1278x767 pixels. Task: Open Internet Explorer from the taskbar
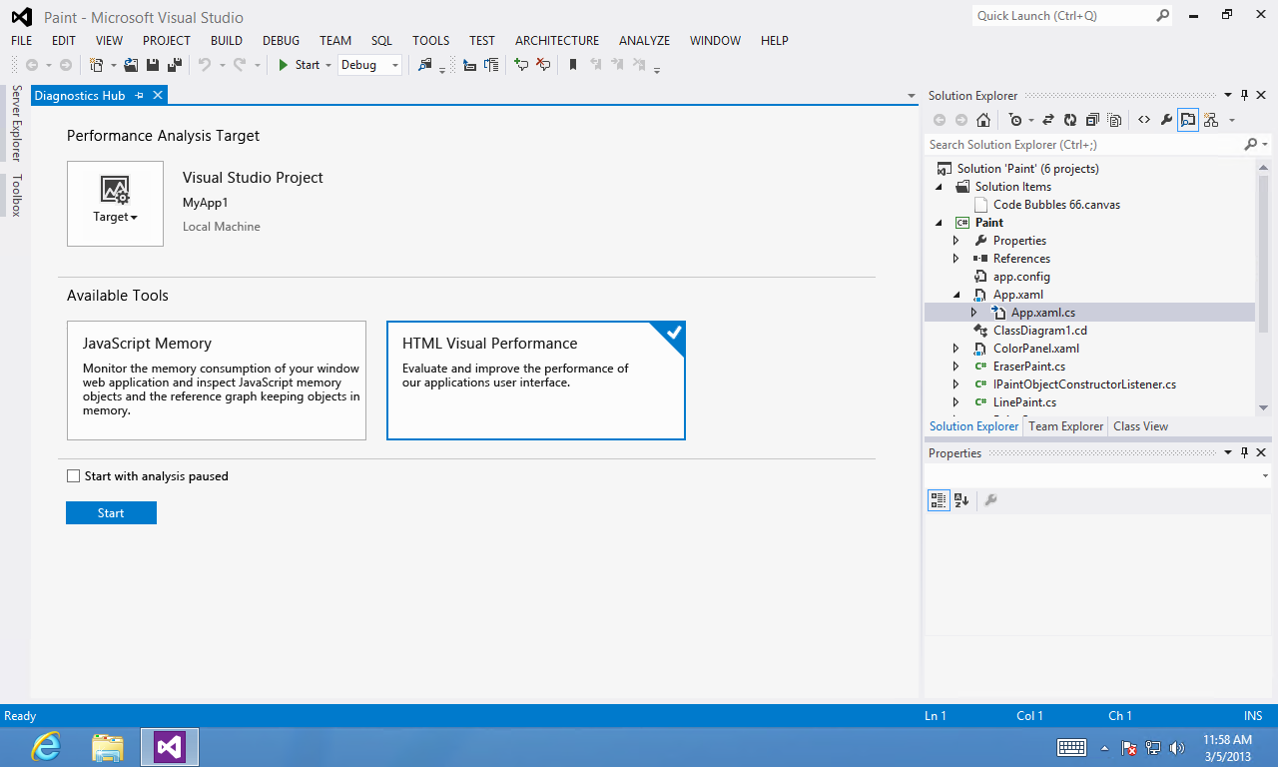[46, 746]
